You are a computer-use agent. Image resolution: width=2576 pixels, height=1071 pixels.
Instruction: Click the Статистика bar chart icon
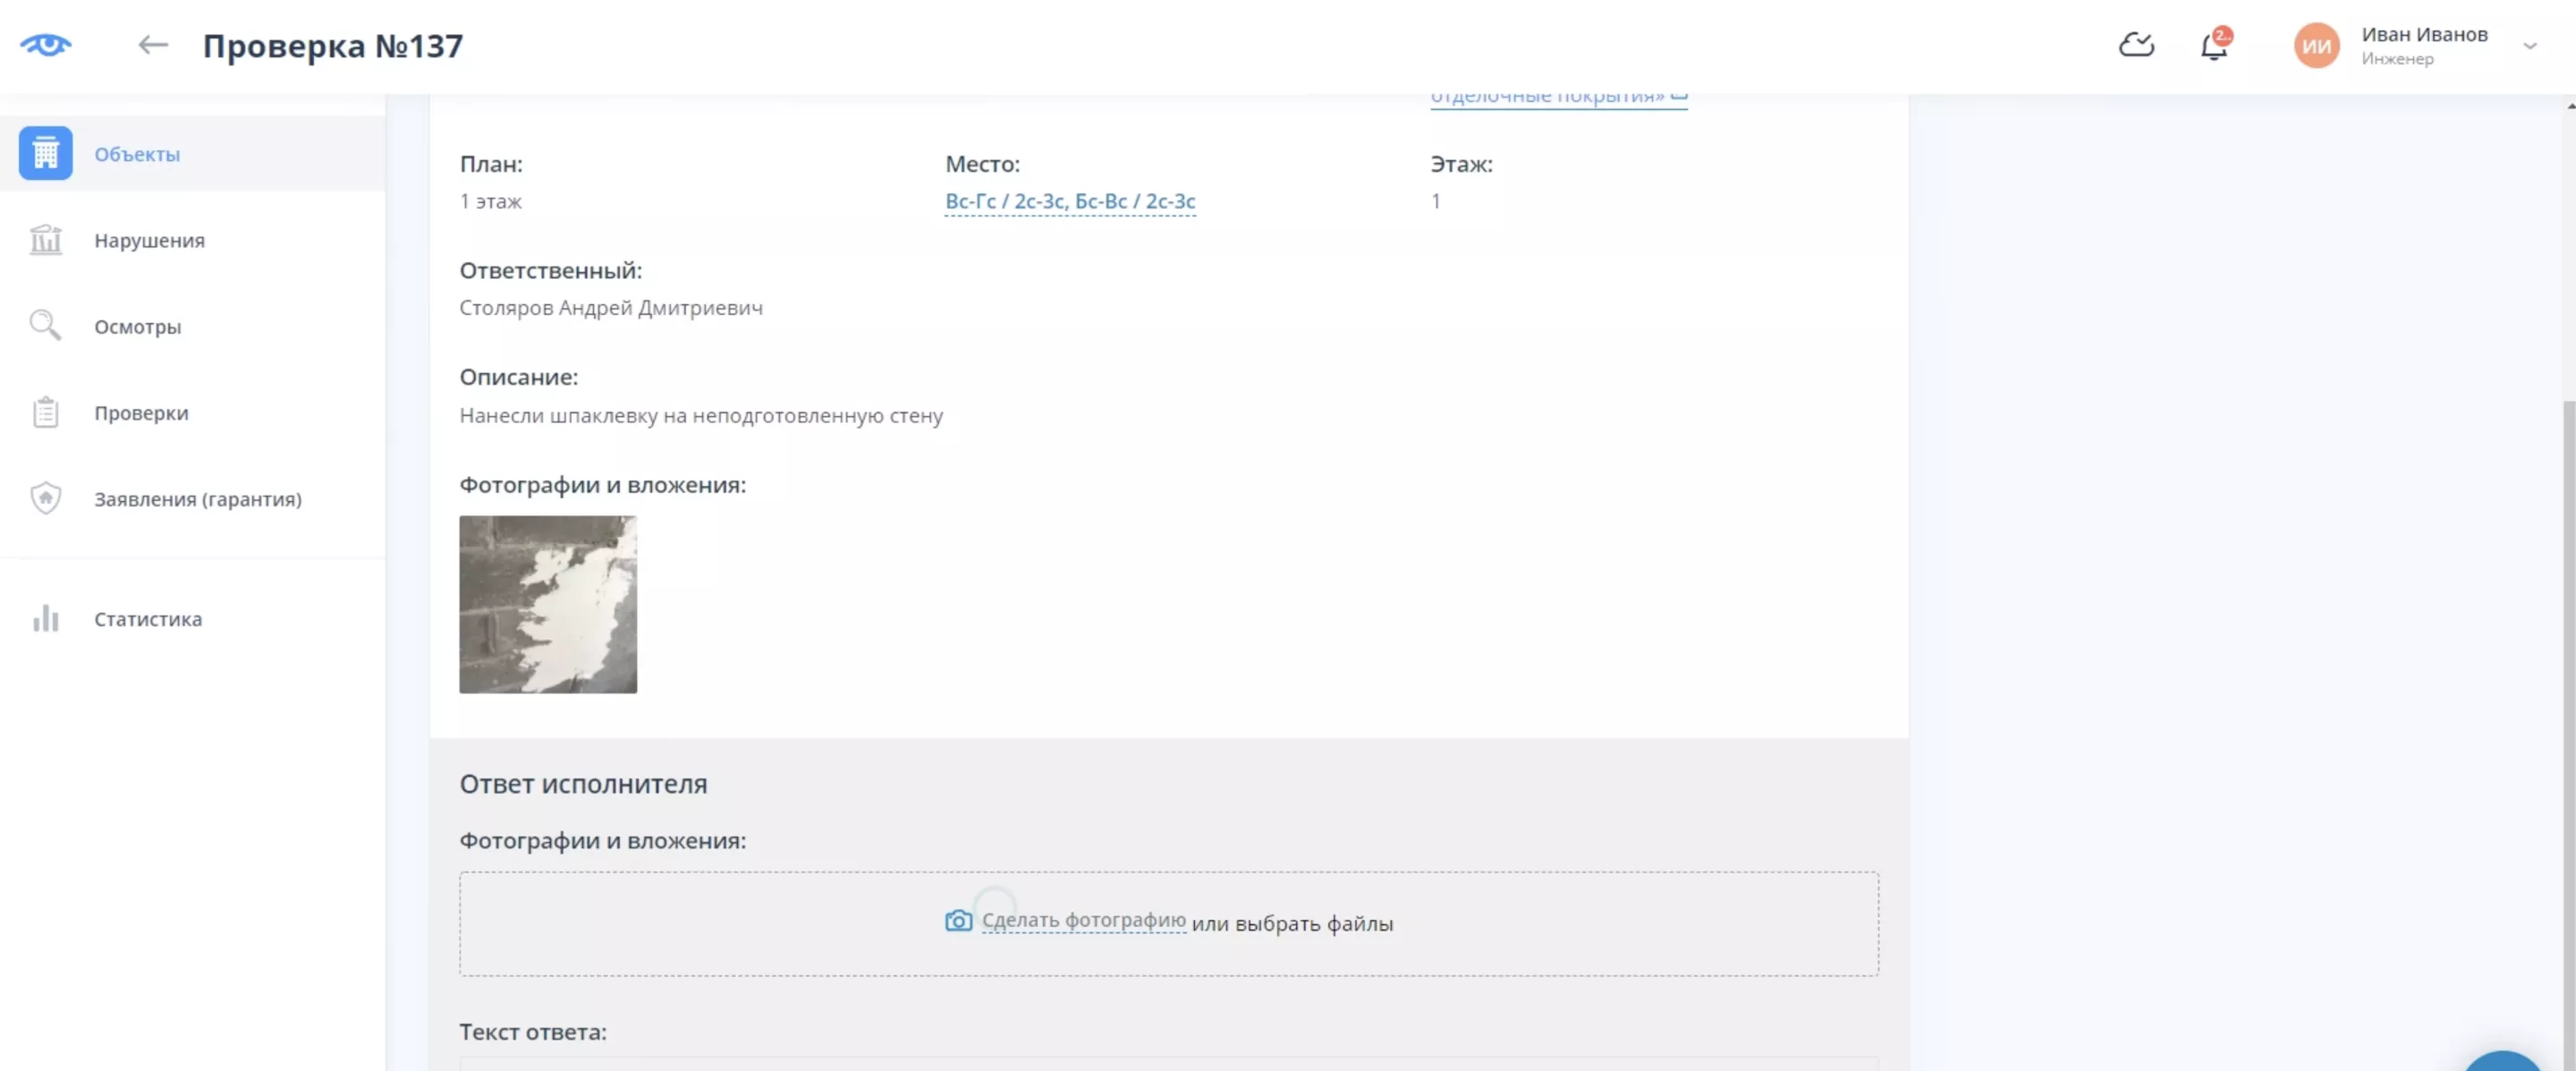pos(46,618)
